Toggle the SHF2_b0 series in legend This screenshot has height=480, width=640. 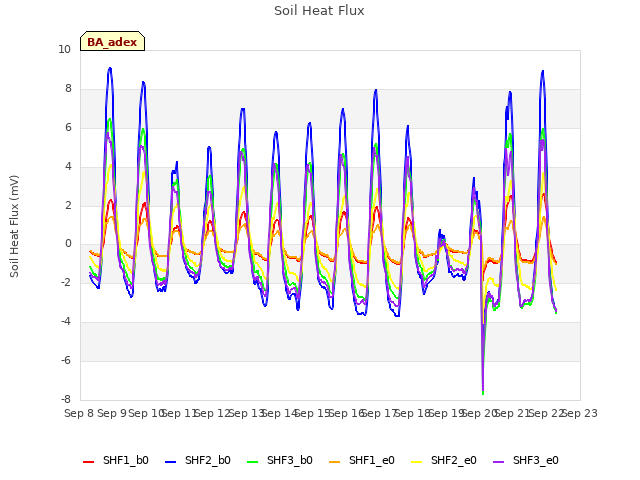pyautogui.click(x=198, y=460)
